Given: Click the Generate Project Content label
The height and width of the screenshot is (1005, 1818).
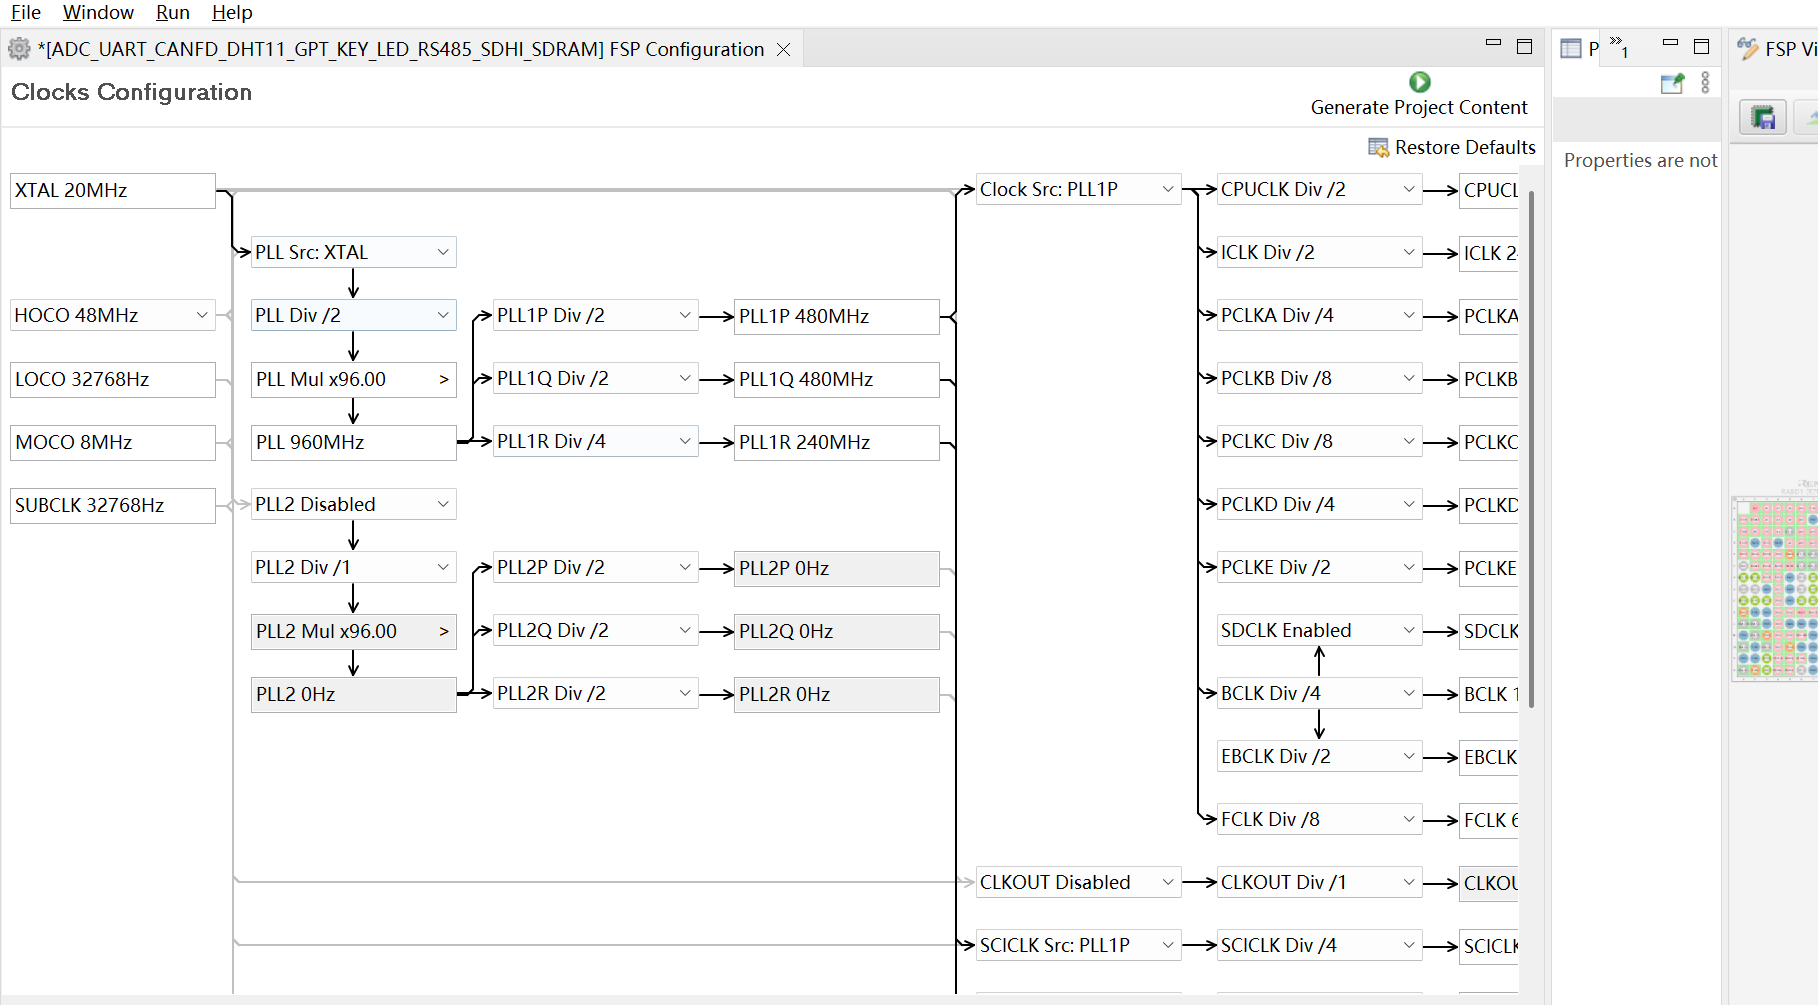Looking at the screenshot, I should point(1419,107).
